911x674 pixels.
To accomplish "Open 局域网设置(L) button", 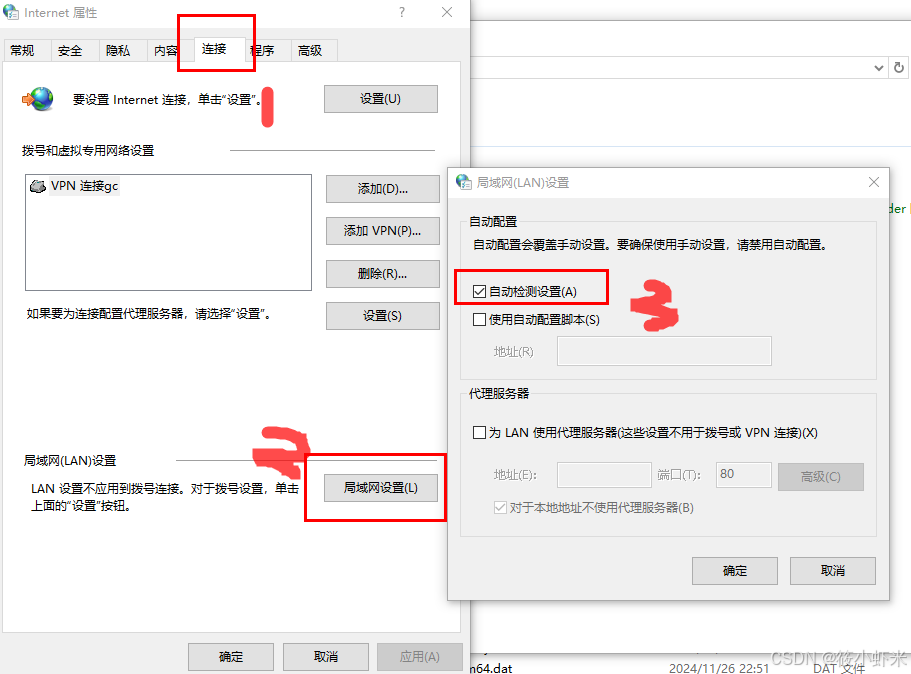I will coord(381,487).
